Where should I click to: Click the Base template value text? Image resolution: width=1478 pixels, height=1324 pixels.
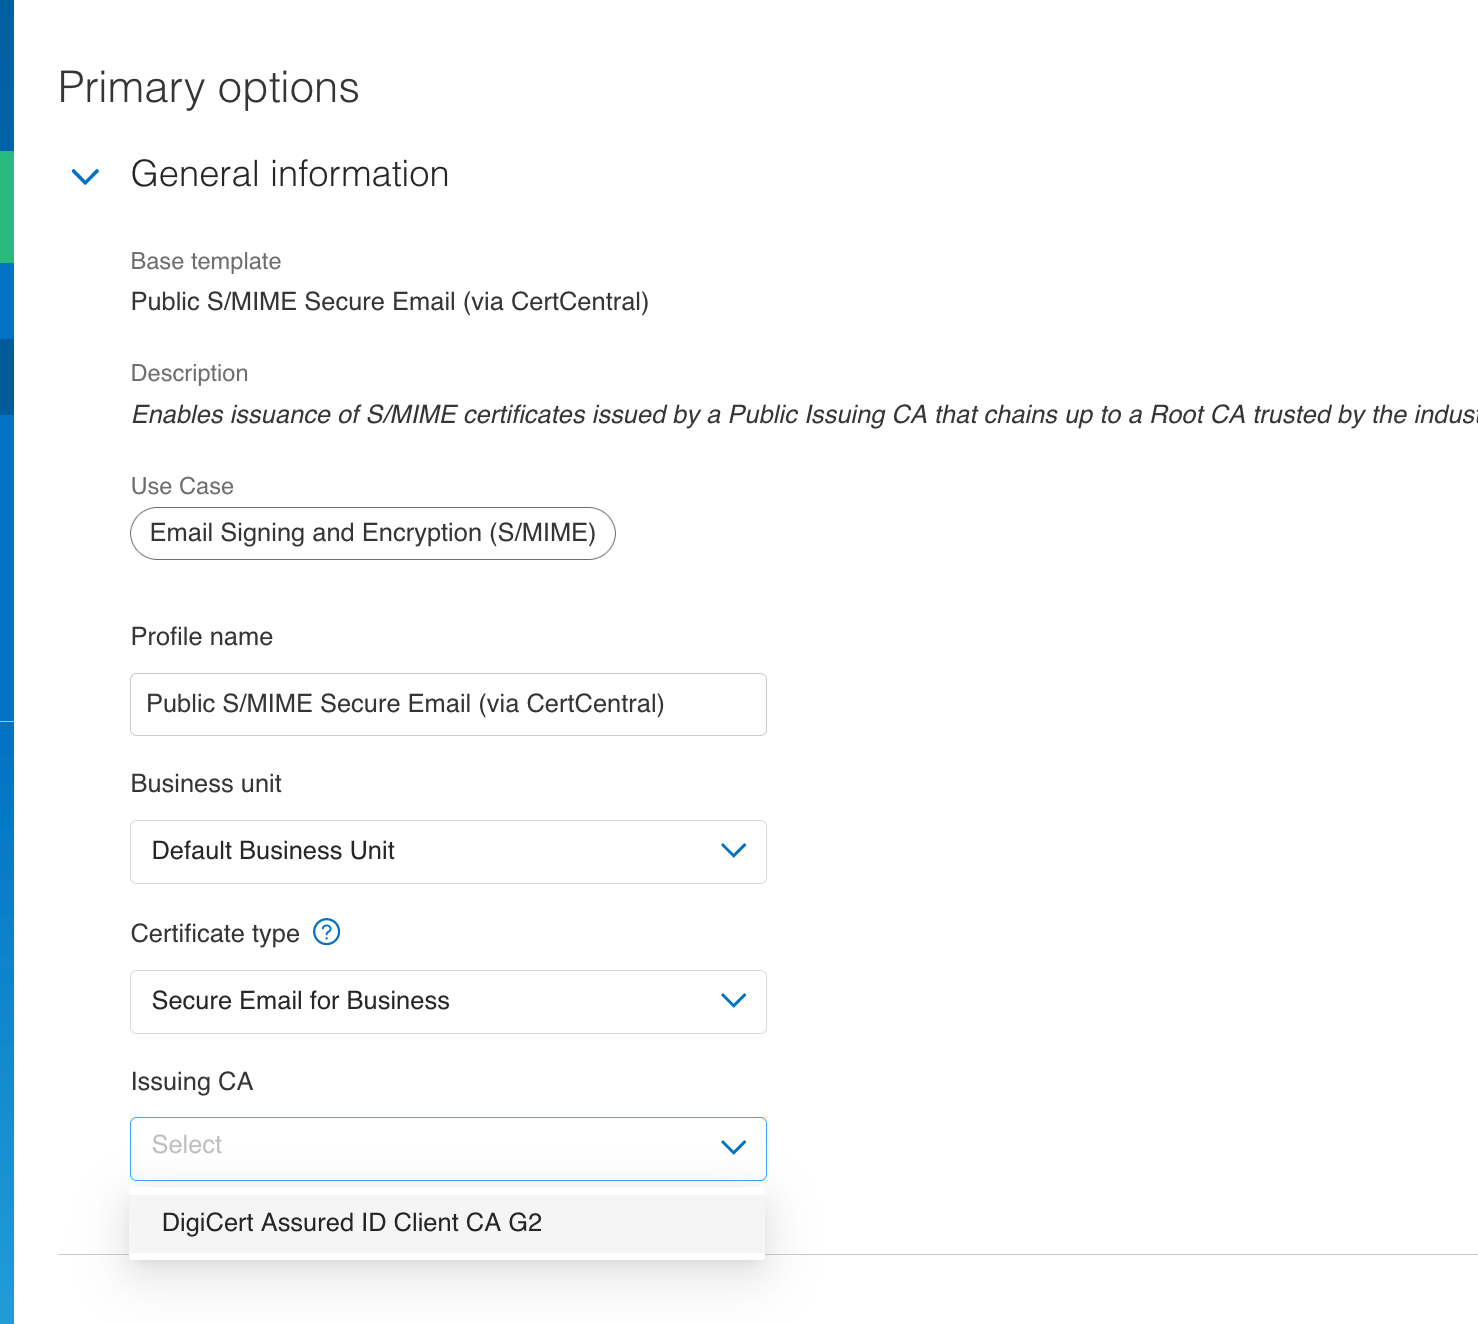click(x=389, y=302)
